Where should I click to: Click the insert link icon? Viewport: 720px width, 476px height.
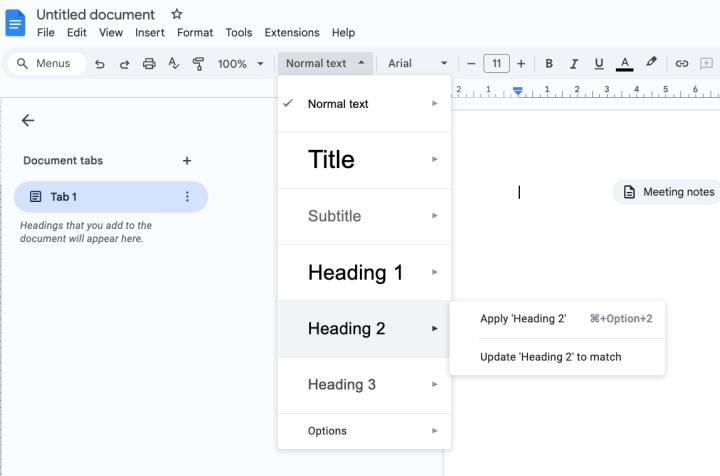tap(682, 63)
